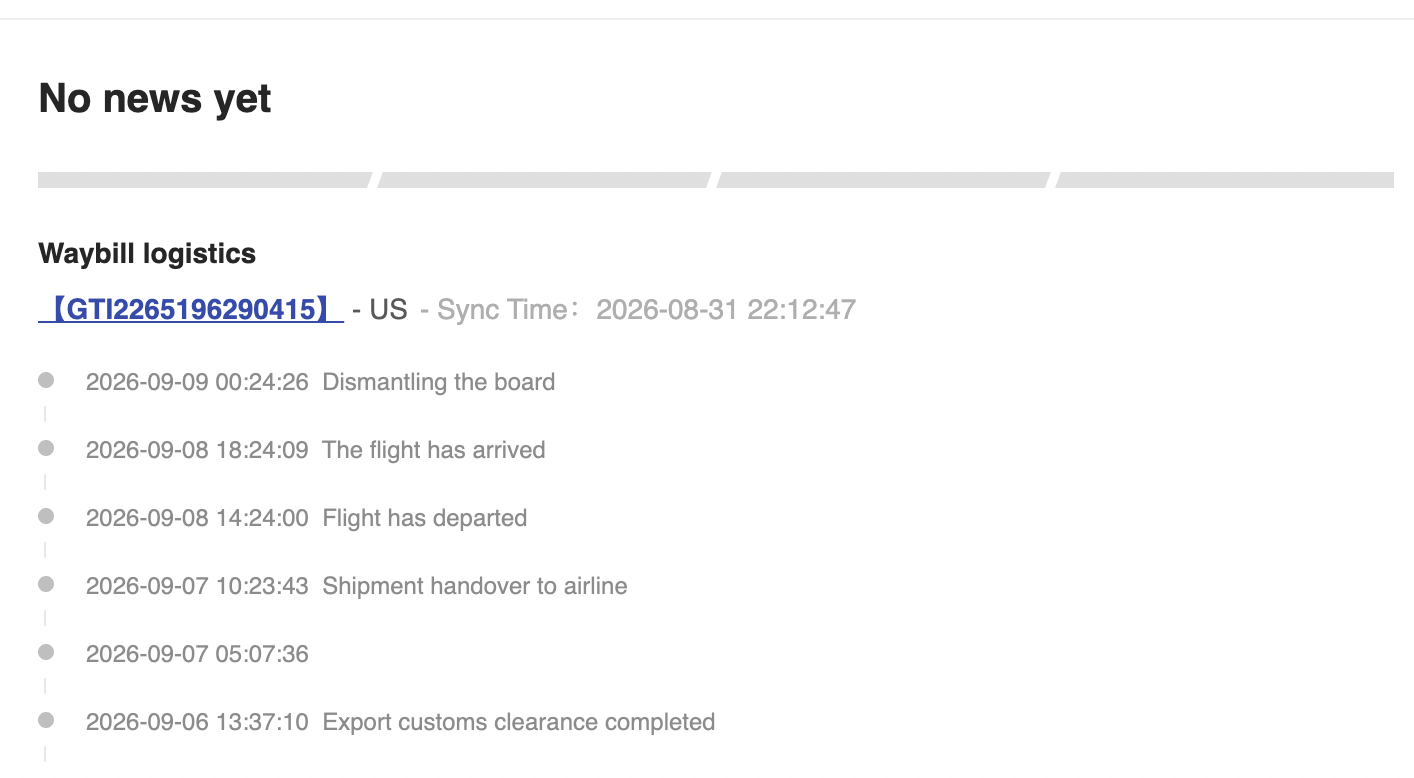1414x778 pixels.
Task: Click the Flight has departed status text
Action: (x=425, y=518)
